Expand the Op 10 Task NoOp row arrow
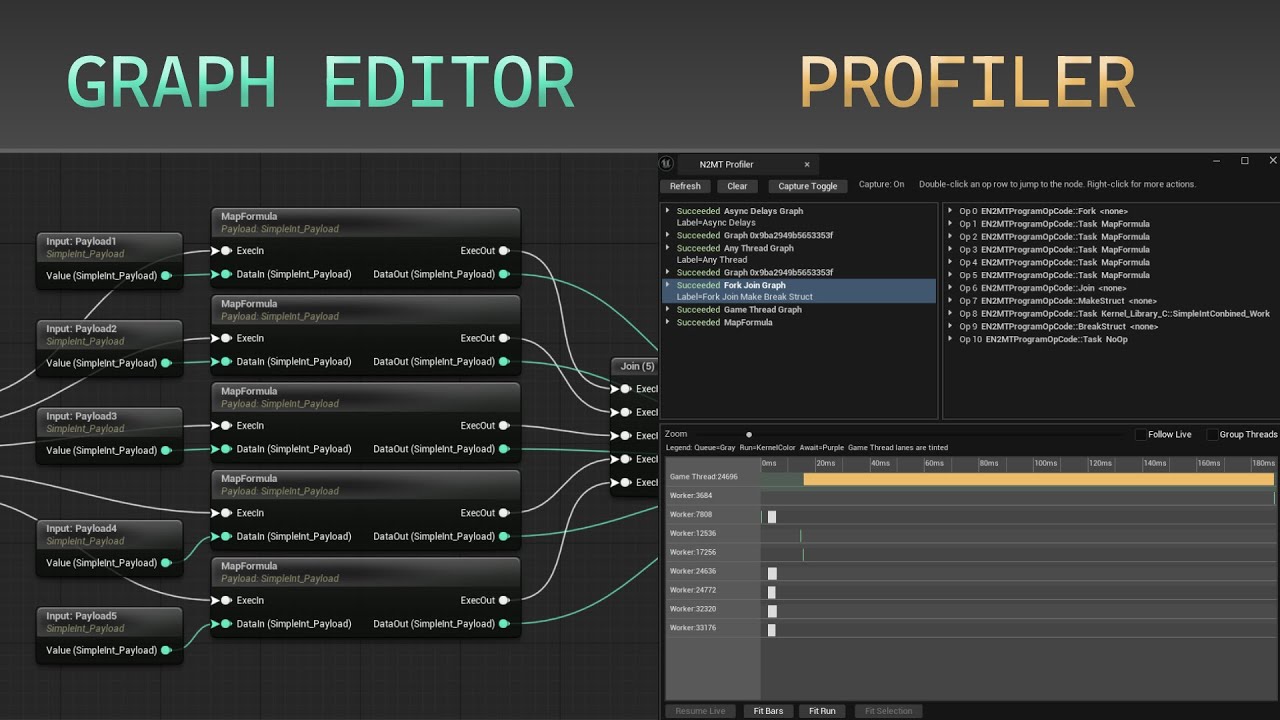Viewport: 1280px width, 720px height. point(951,339)
